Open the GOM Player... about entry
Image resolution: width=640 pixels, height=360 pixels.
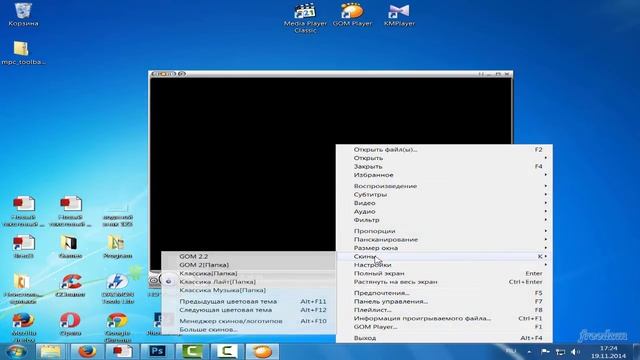click(444, 327)
